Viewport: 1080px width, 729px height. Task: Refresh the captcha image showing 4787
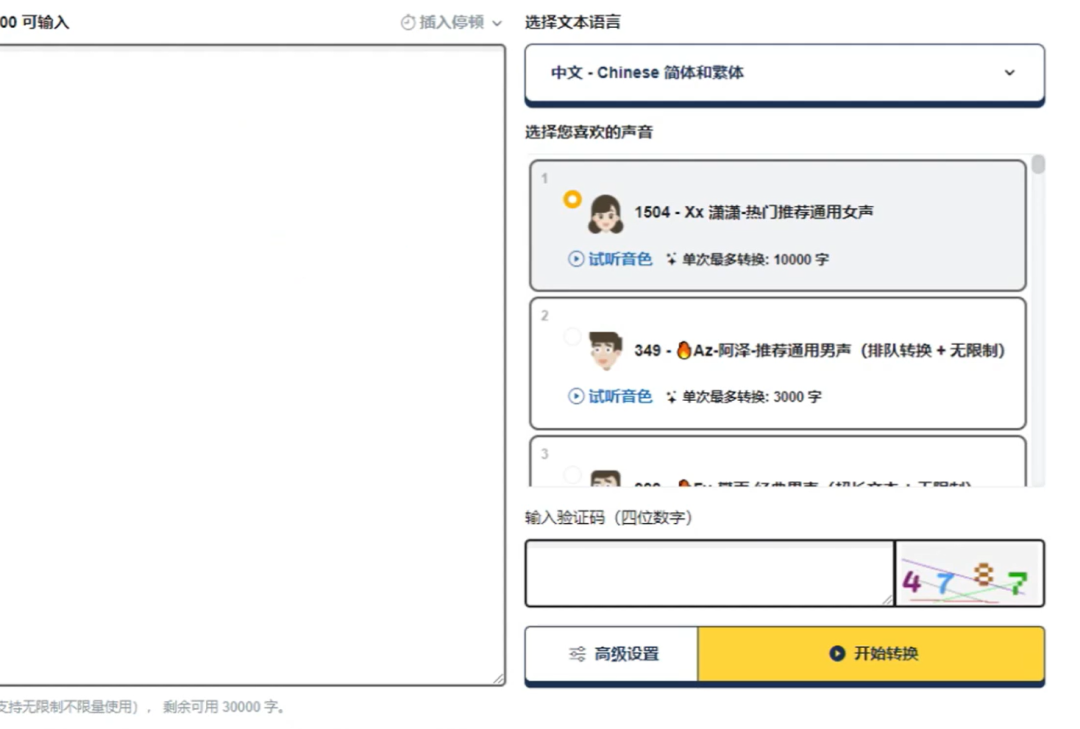coord(969,573)
